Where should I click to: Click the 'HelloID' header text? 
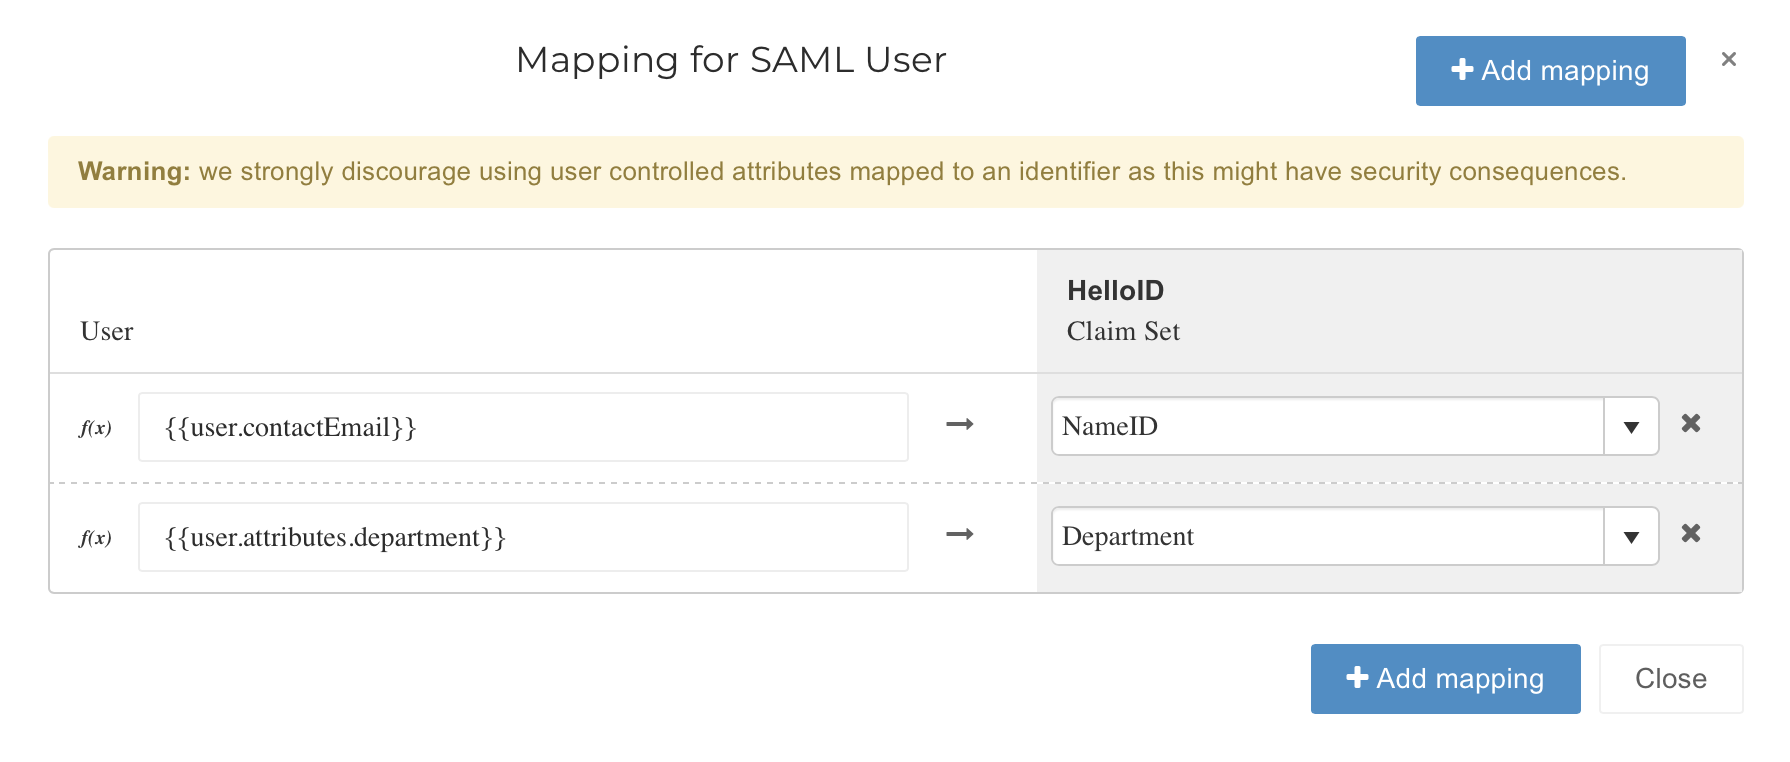pos(1115,291)
